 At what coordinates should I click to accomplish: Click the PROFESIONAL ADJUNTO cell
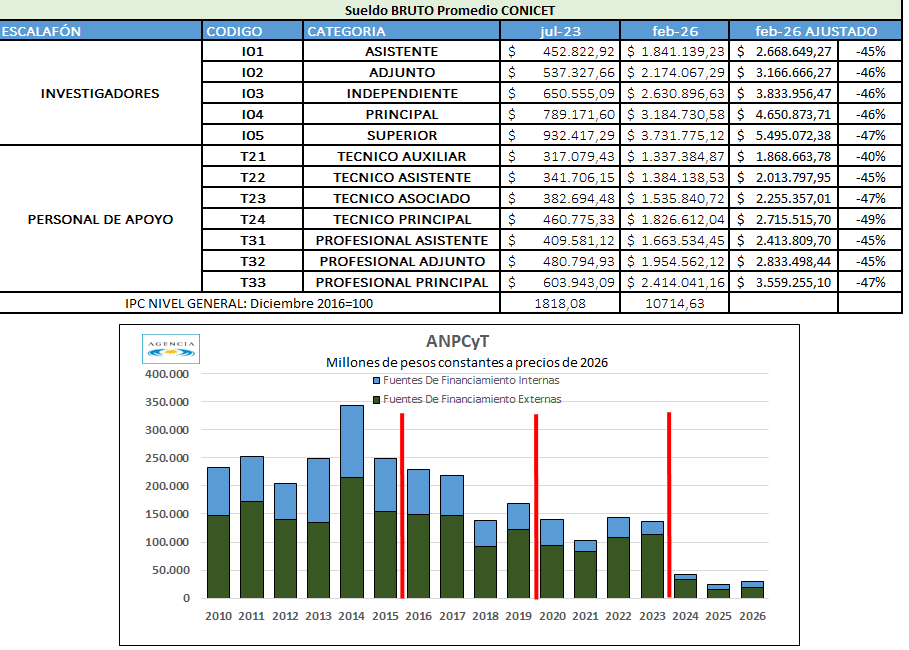click(x=401, y=262)
